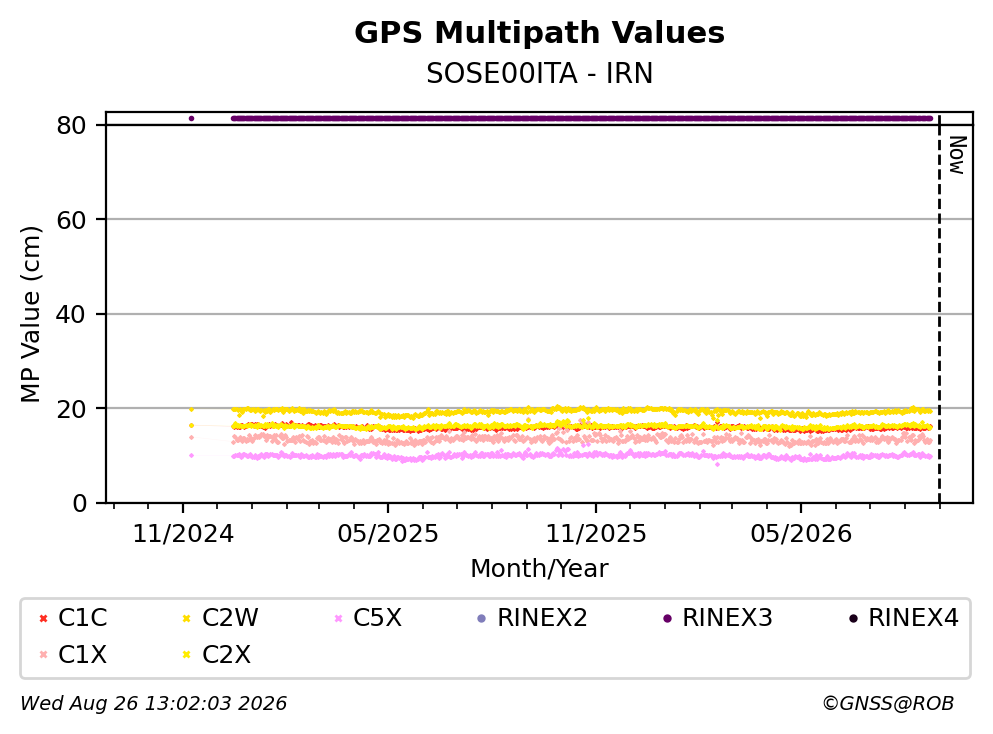
Task: Click the 05/2025 x-axis tick label
Action: [x=388, y=534]
